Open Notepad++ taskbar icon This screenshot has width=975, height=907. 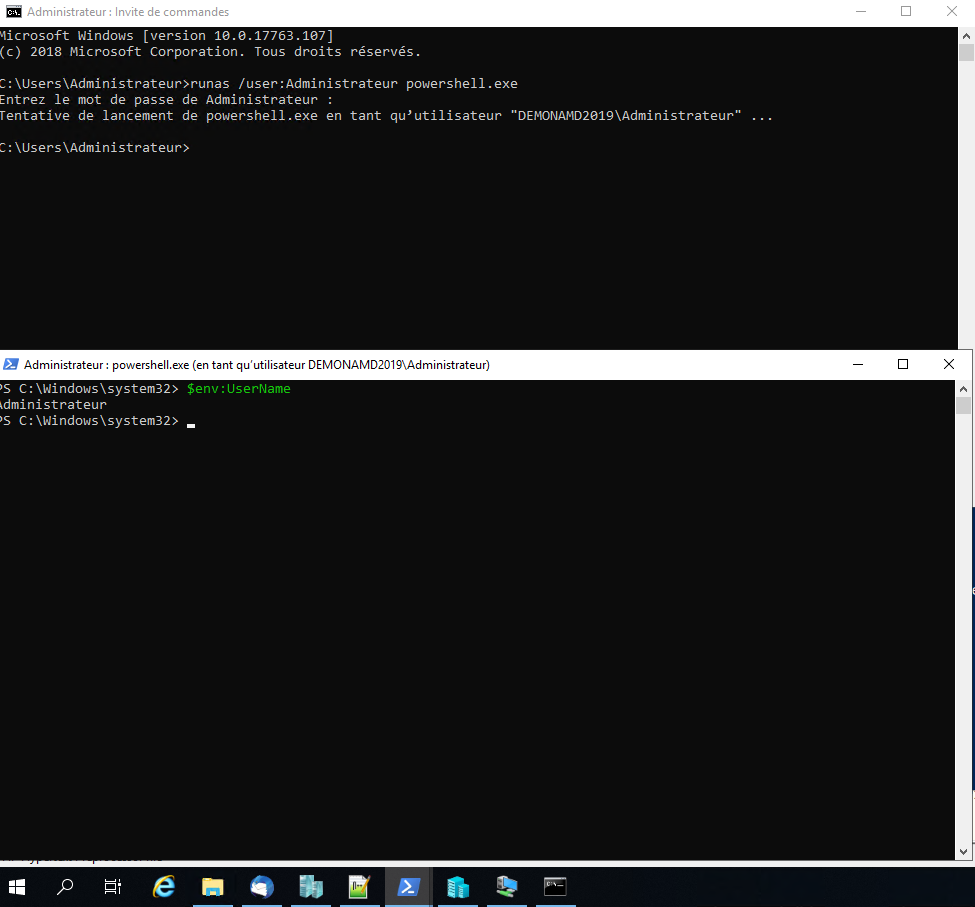click(x=359, y=886)
